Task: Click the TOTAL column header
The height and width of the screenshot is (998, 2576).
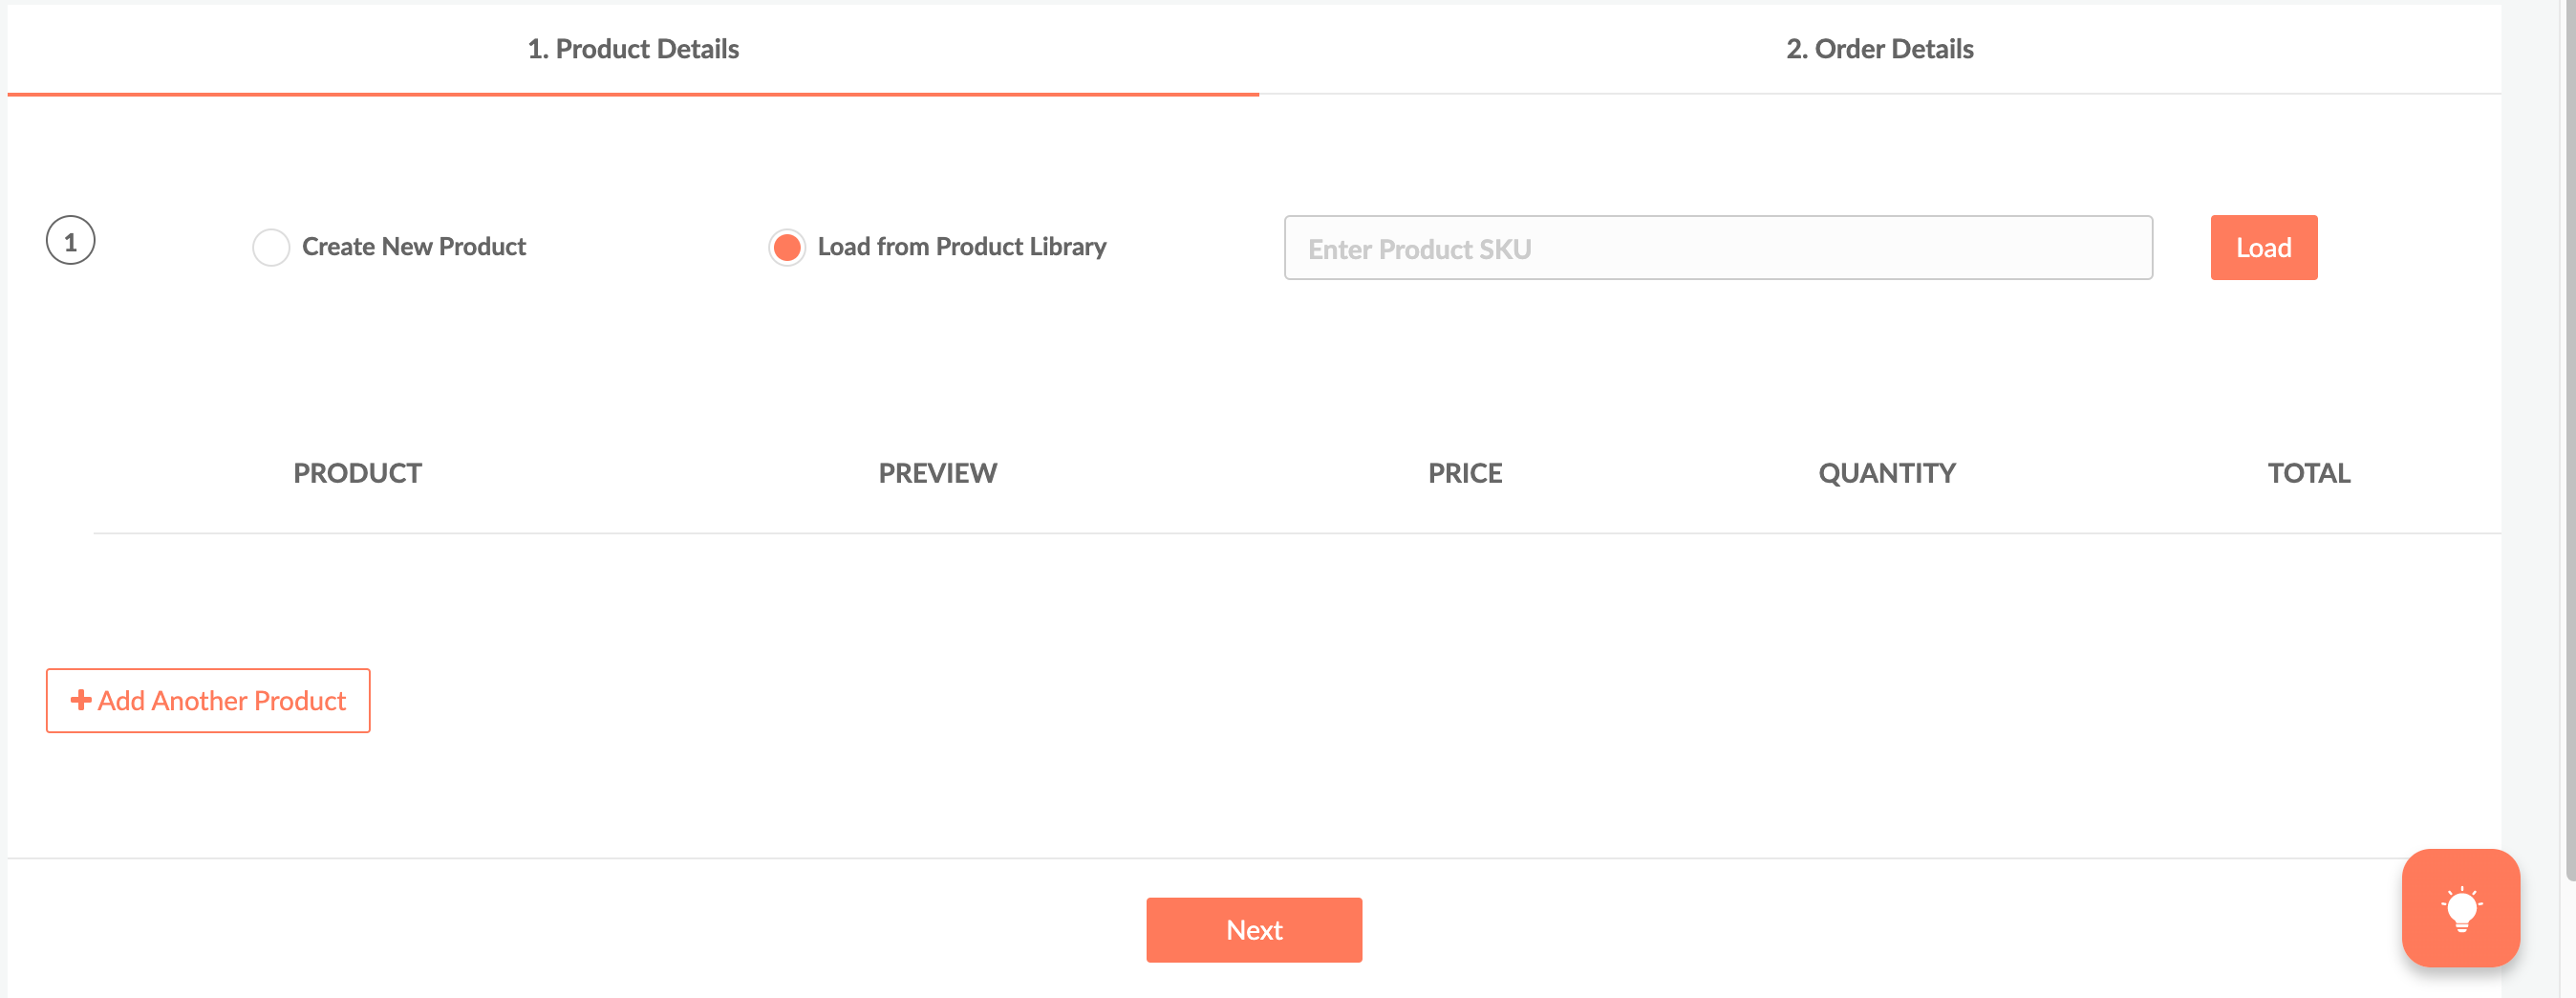Action: click(x=2308, y=473)
